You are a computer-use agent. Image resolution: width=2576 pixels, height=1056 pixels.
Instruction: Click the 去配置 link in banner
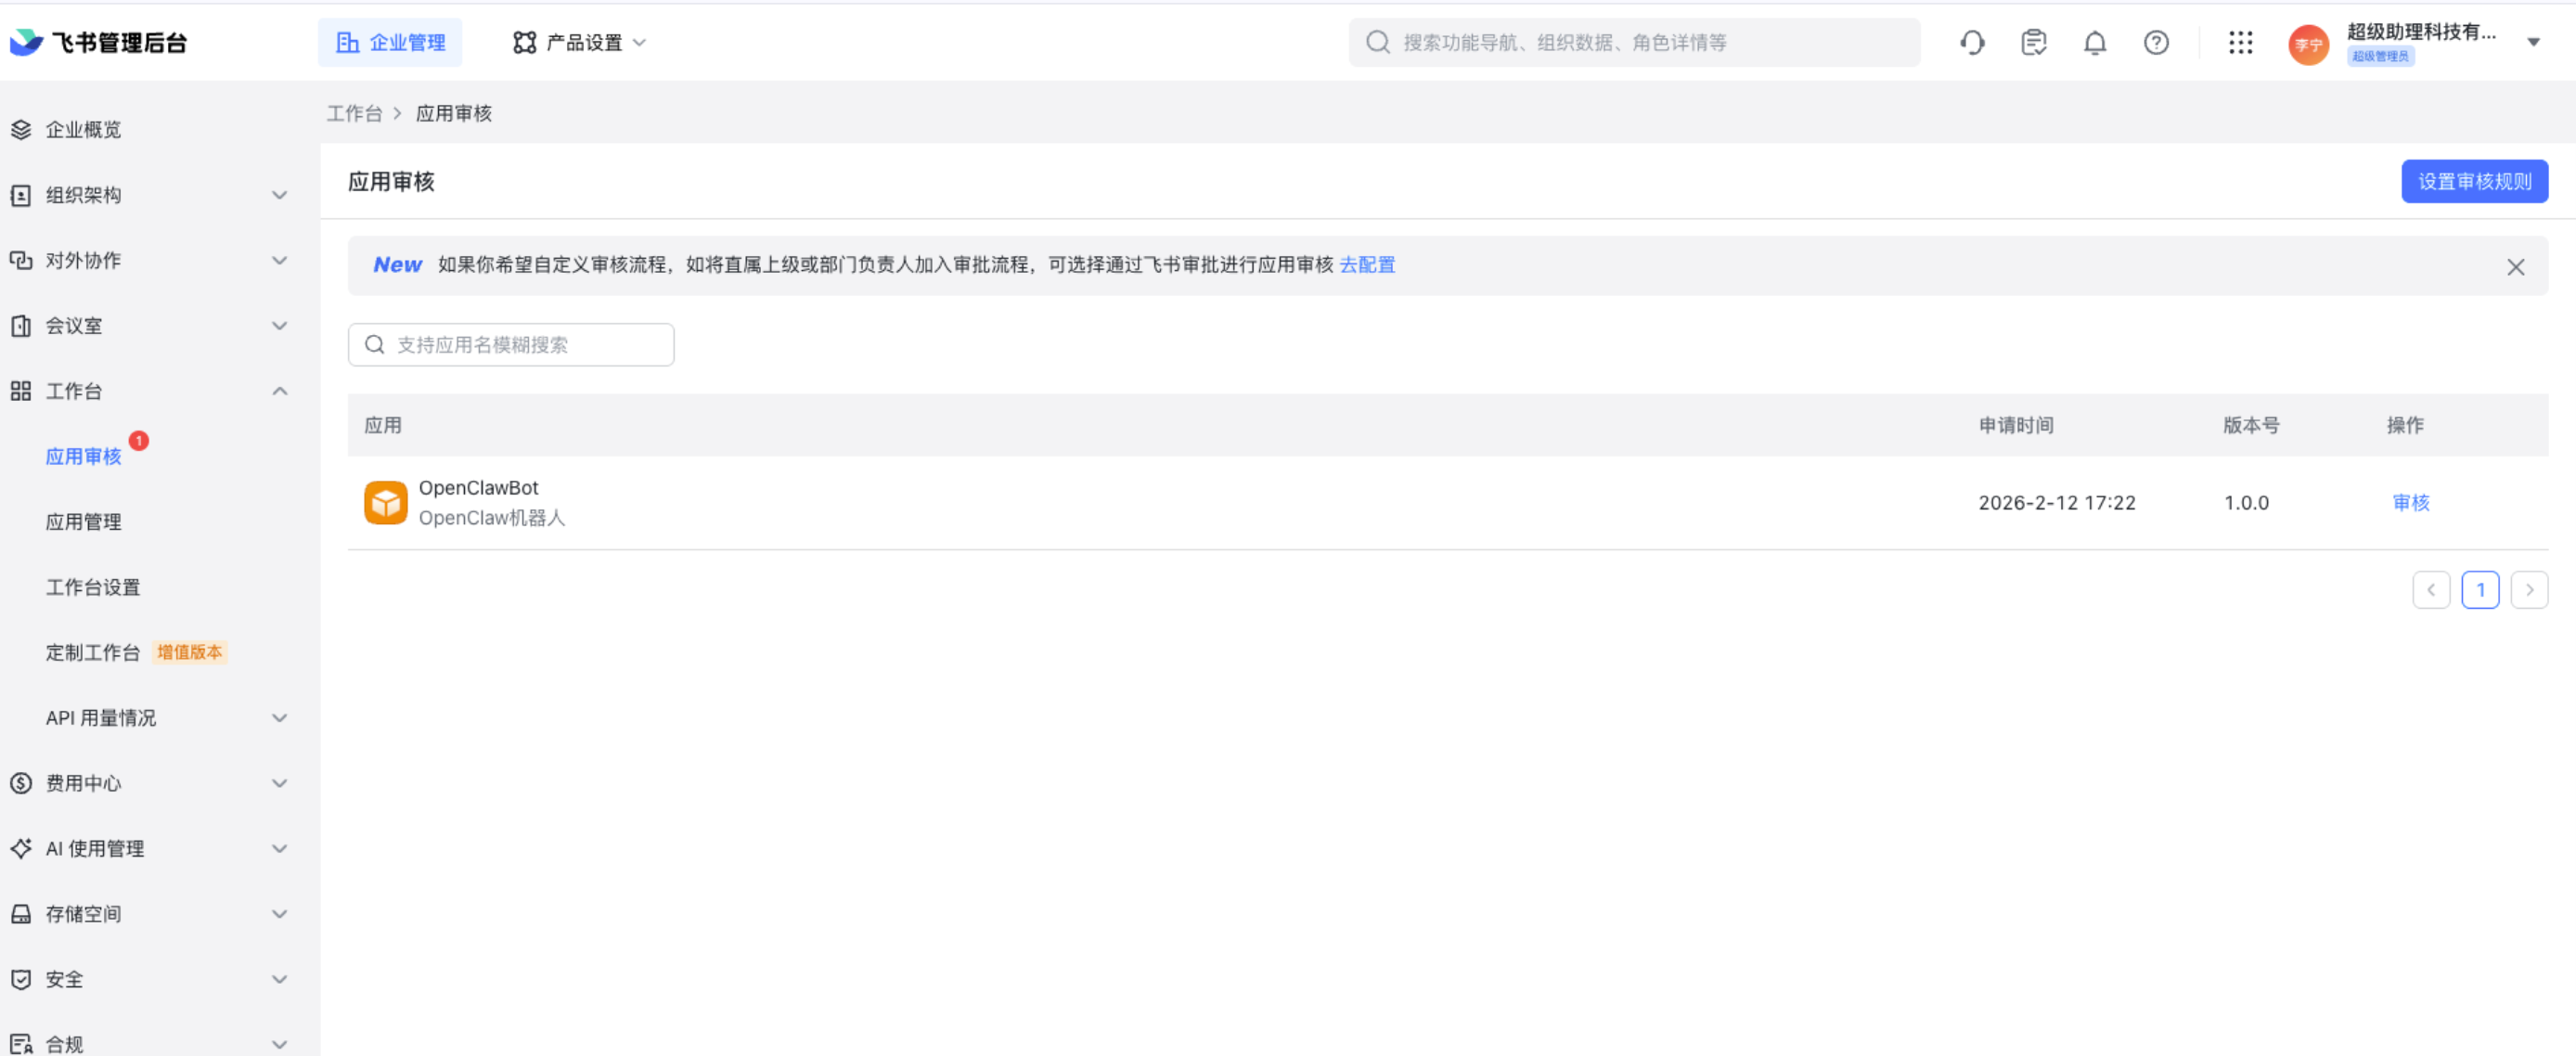click(x=1366, y=265)
